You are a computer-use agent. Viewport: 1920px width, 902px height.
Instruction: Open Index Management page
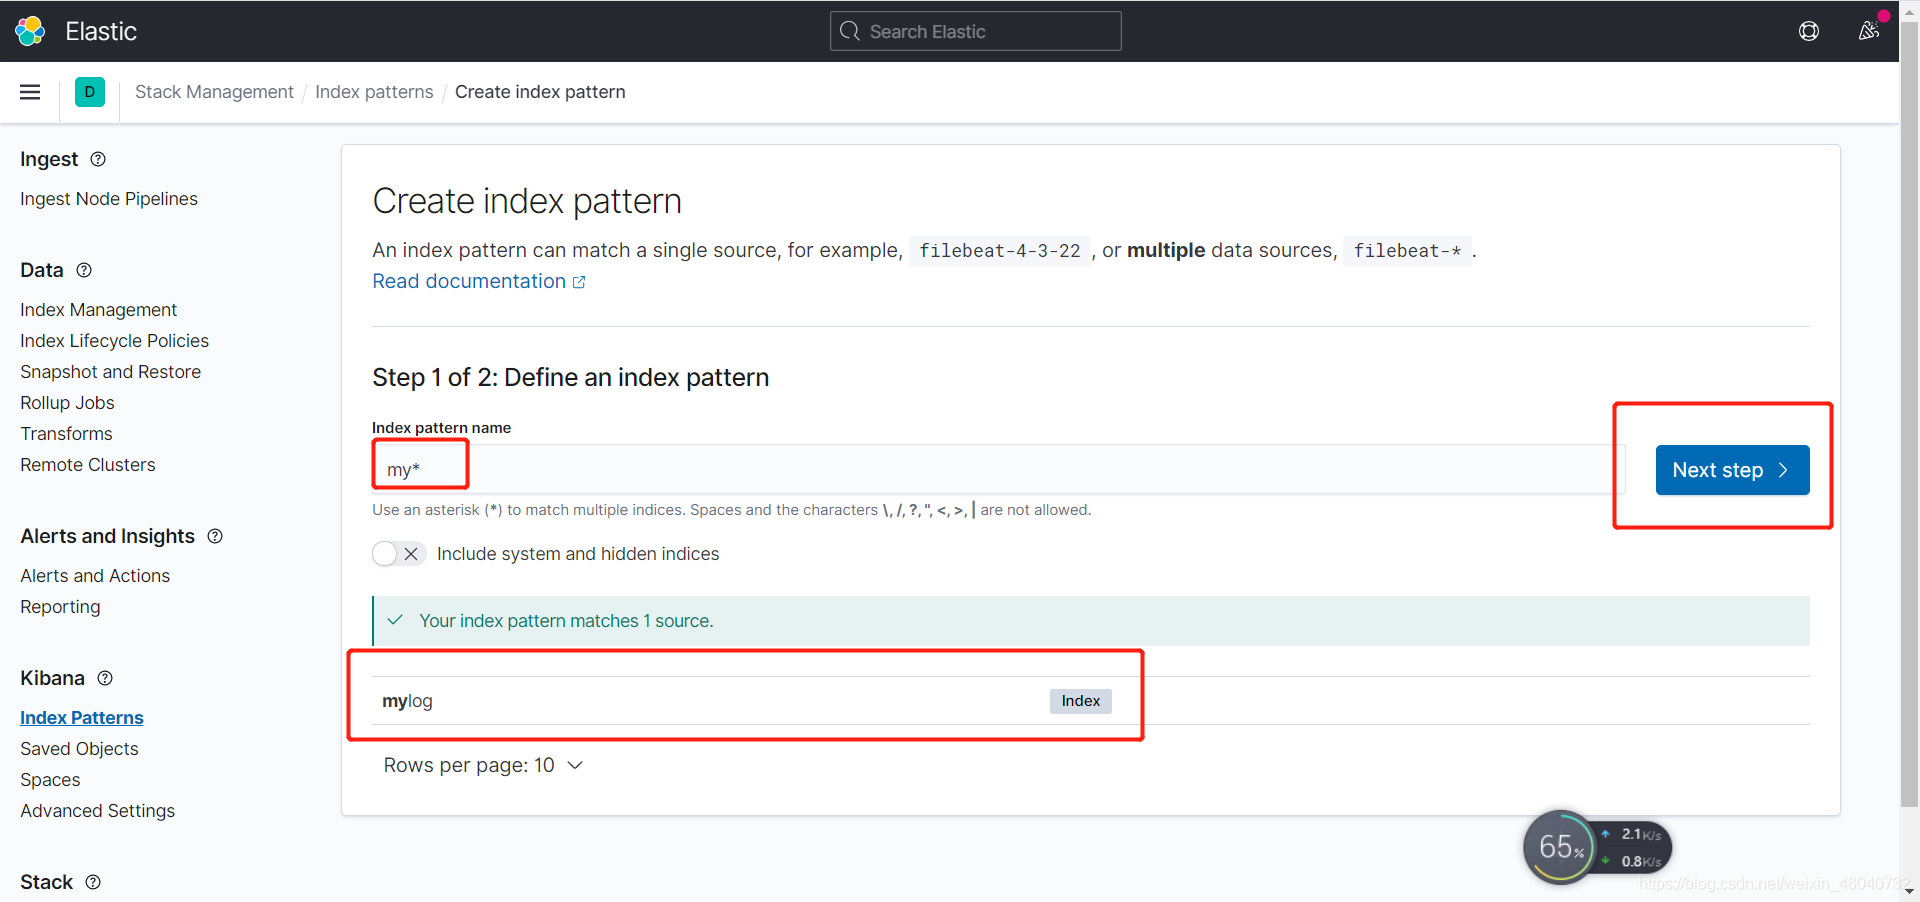click(98, 310)
